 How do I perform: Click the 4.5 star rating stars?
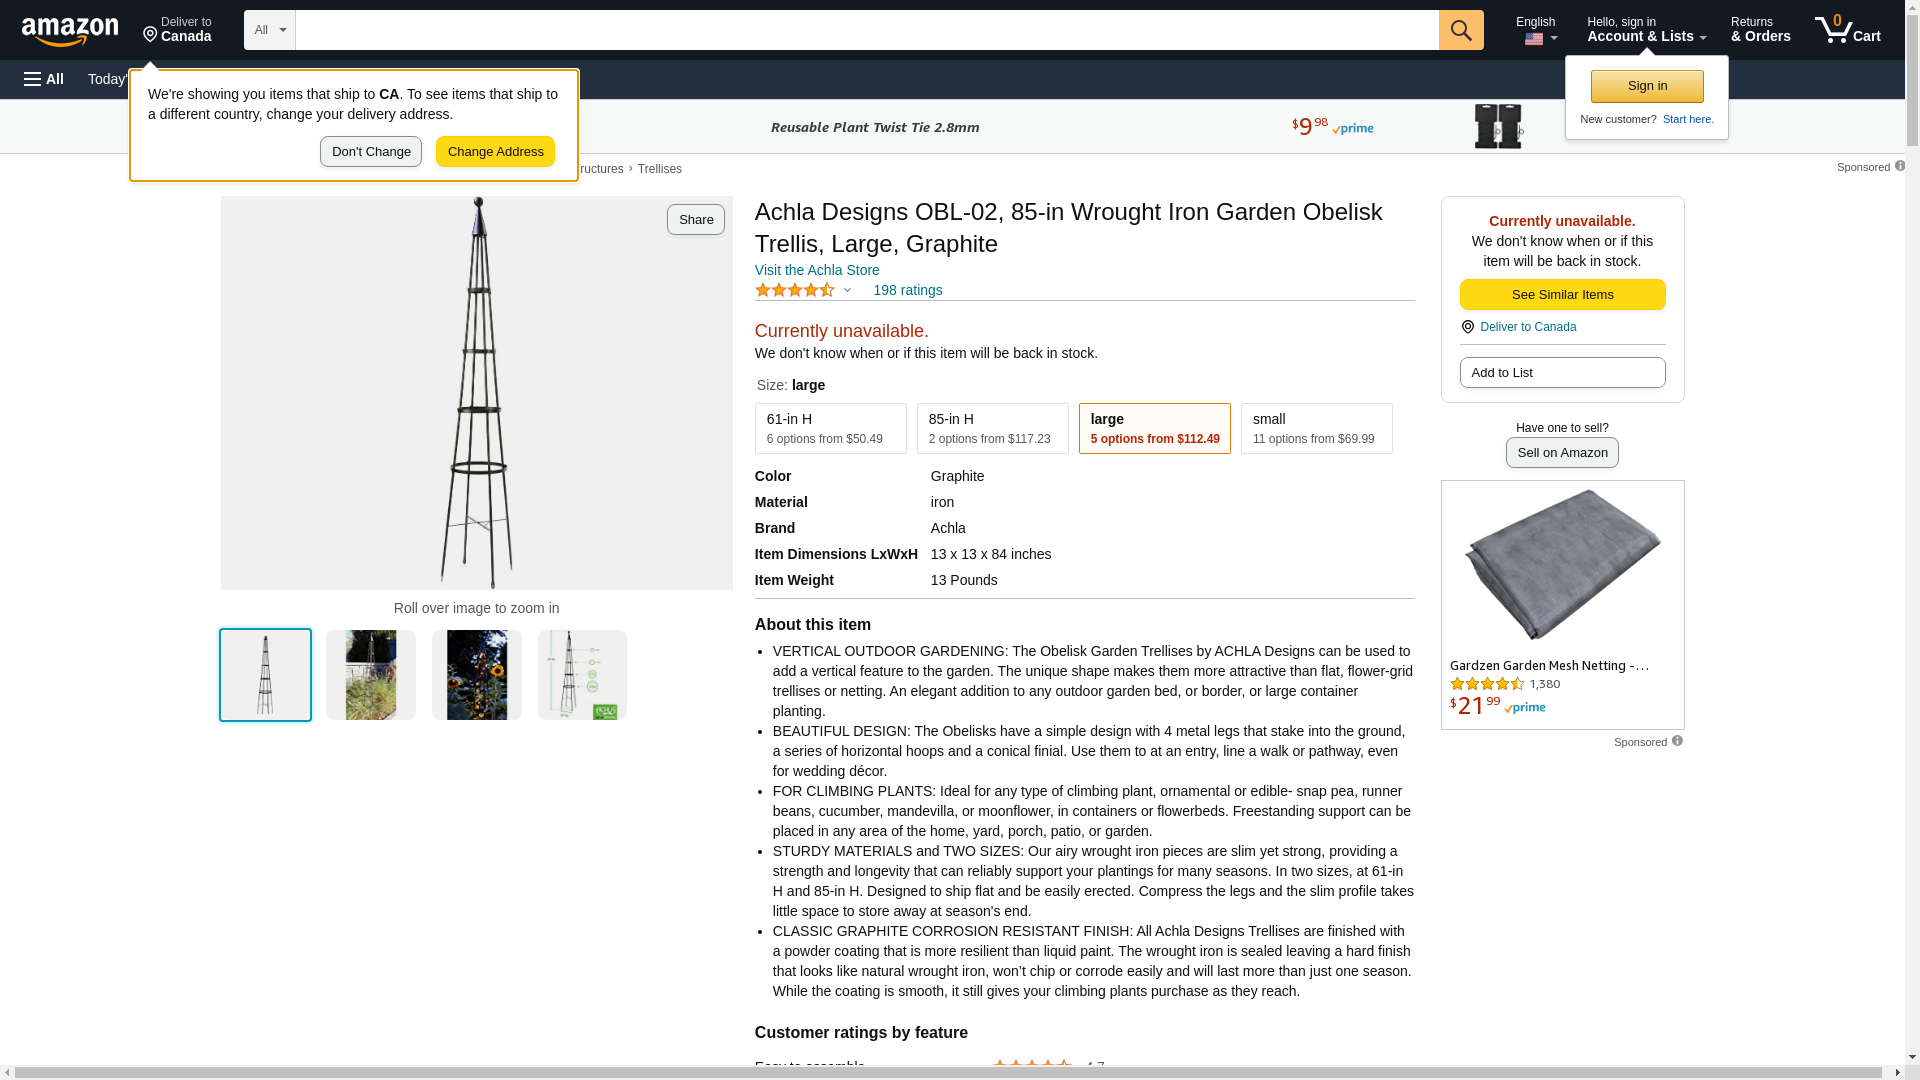click(x=795, y=290)
